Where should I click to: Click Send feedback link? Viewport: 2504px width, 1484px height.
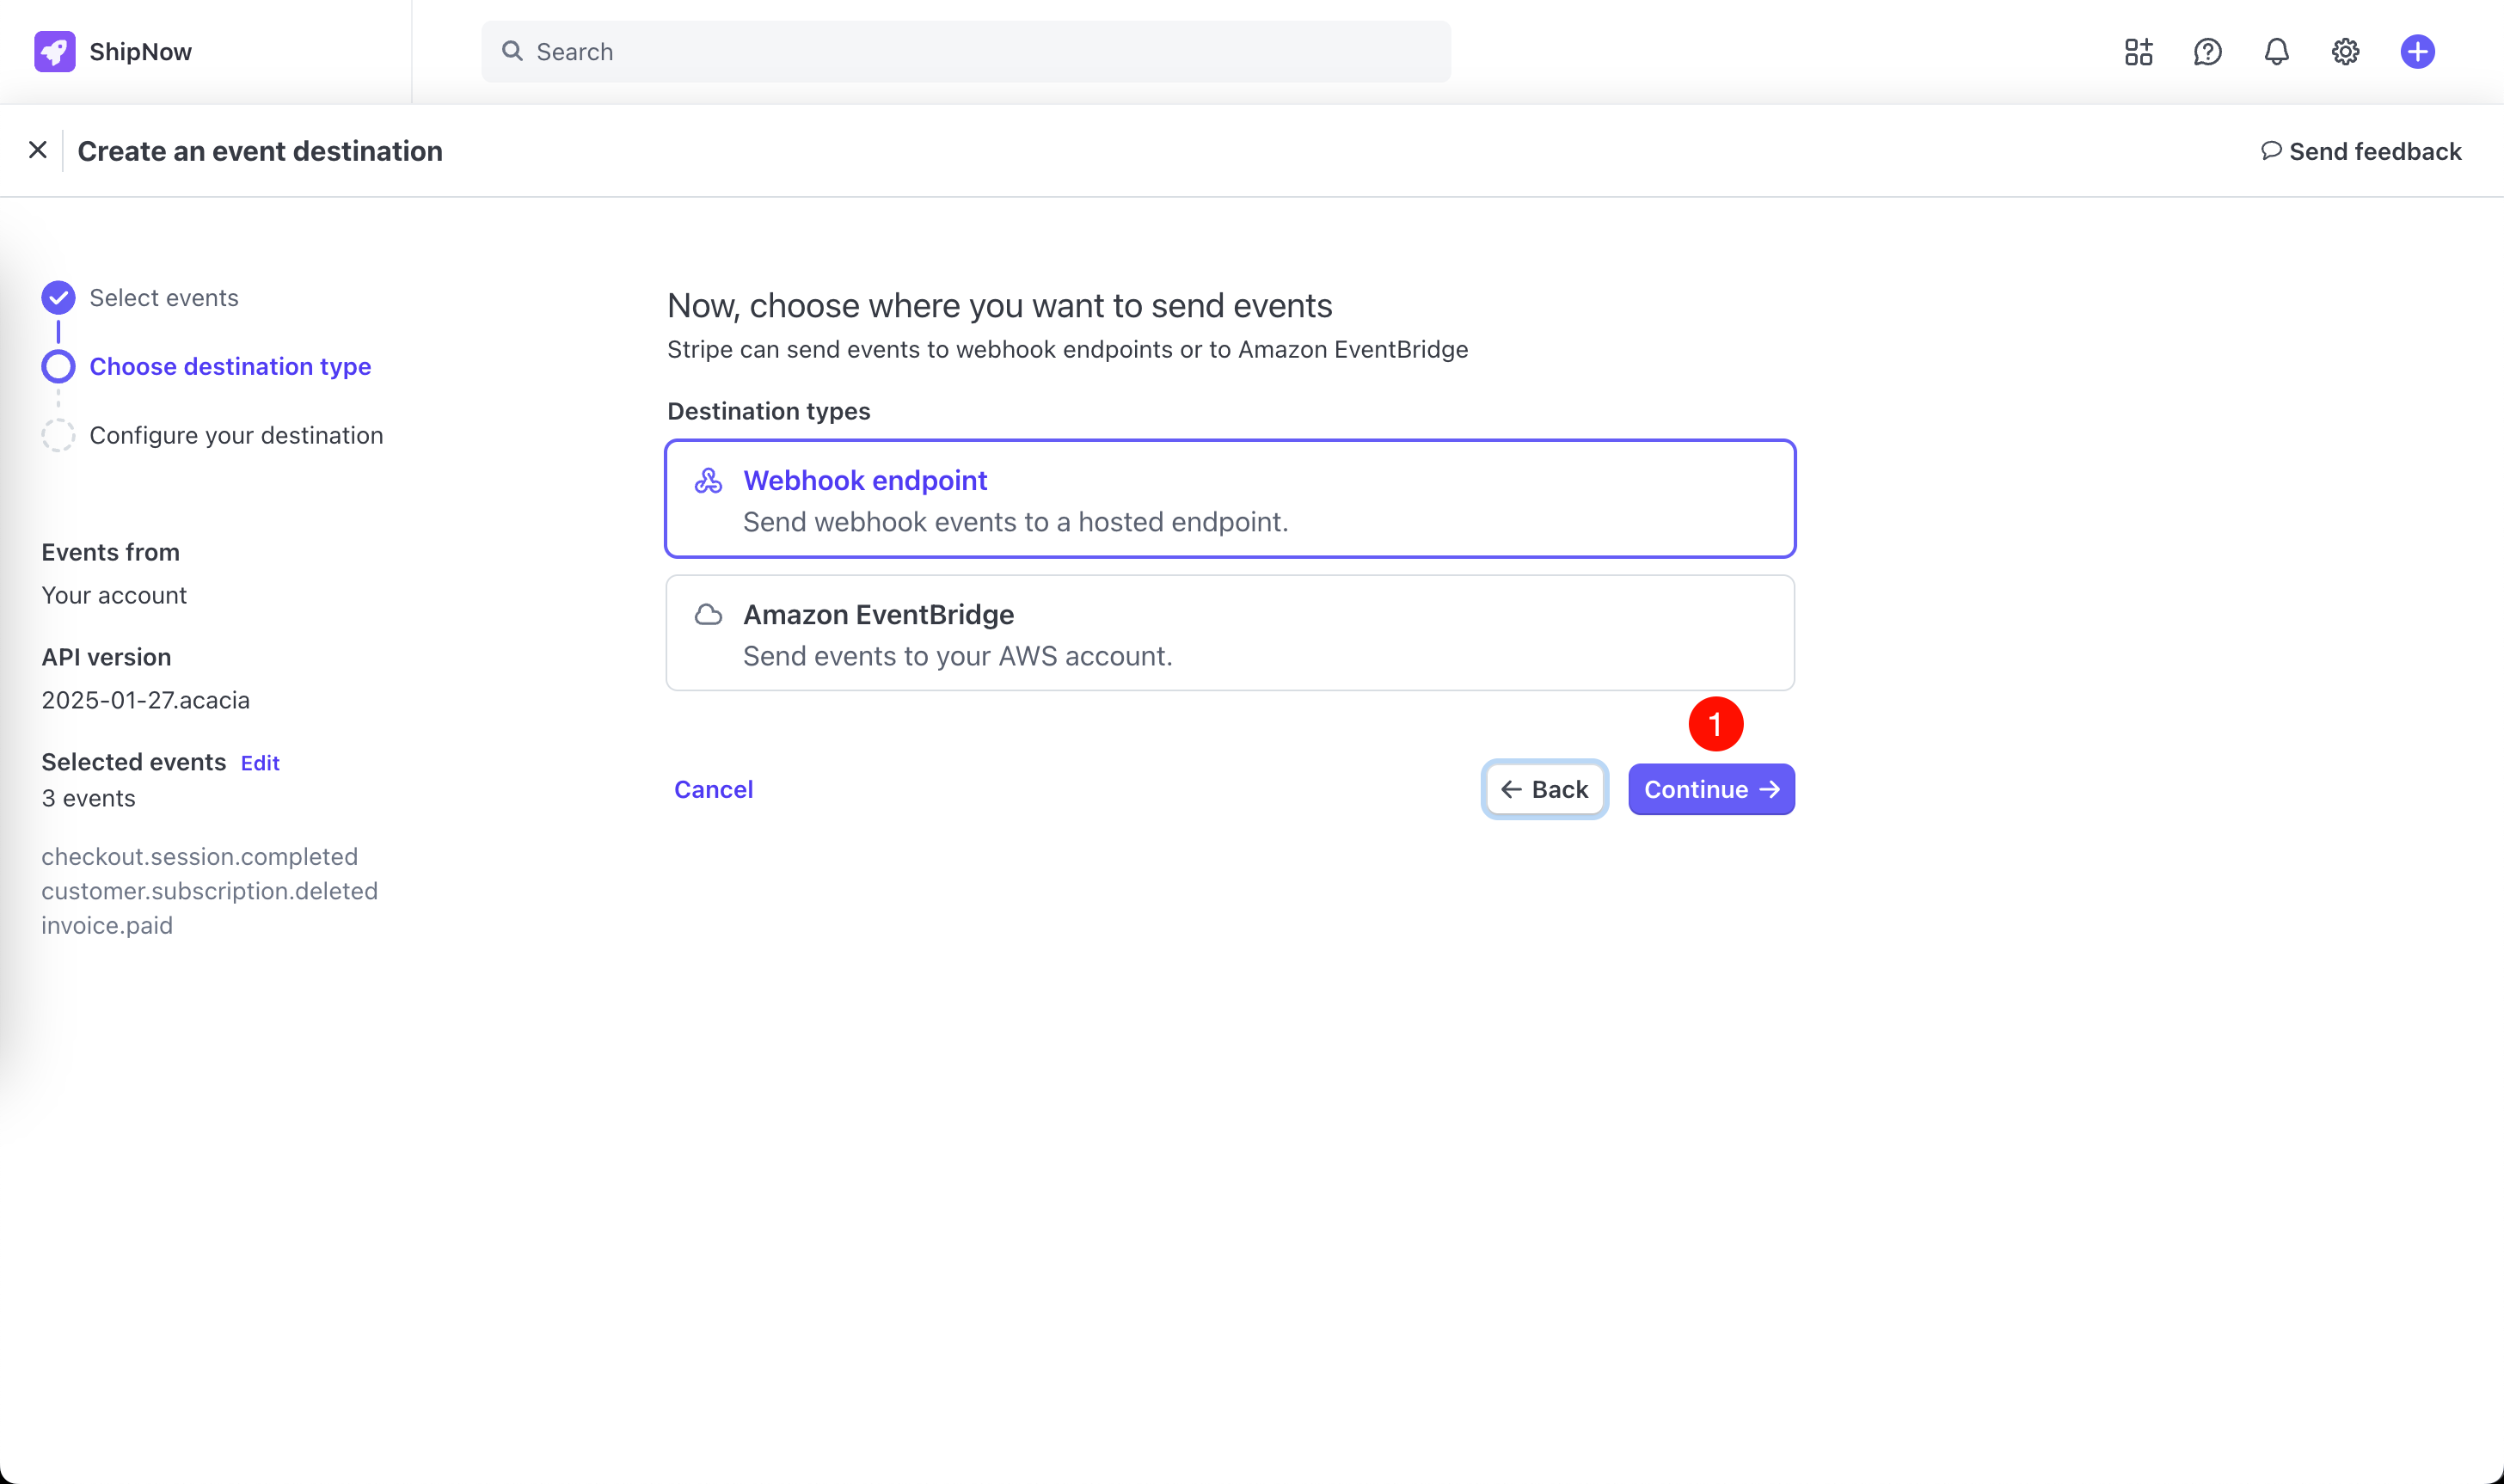click(x=2361, y=151)
